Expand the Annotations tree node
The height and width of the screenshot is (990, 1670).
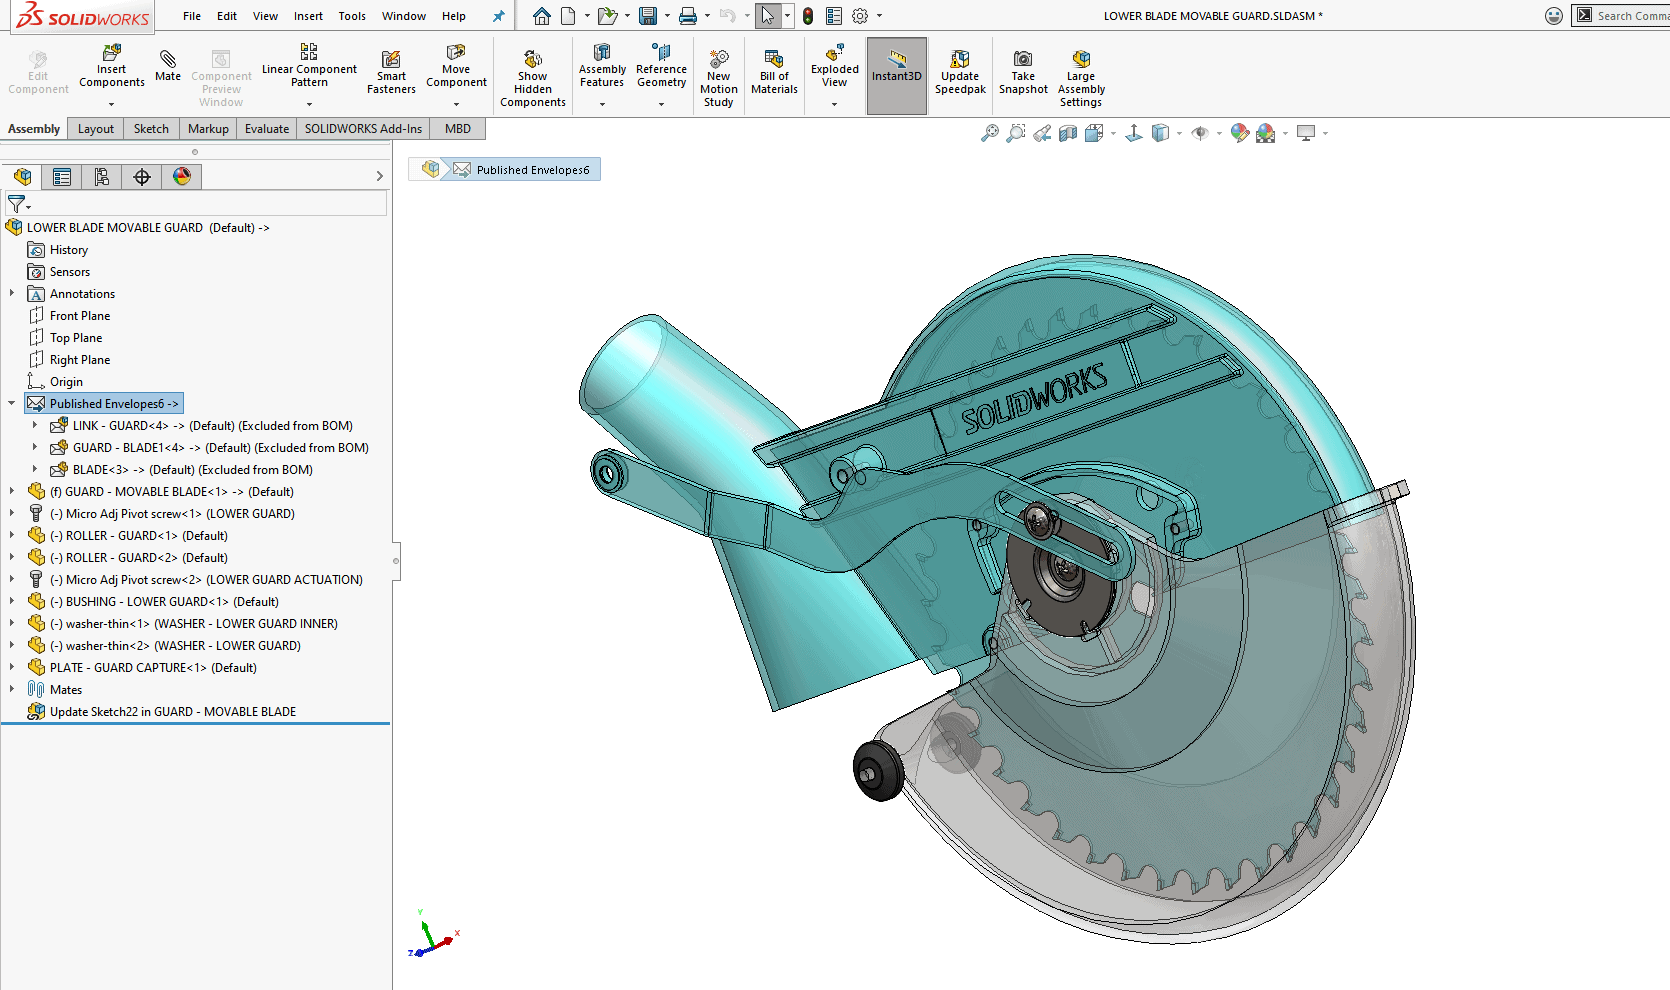[12, 293]
